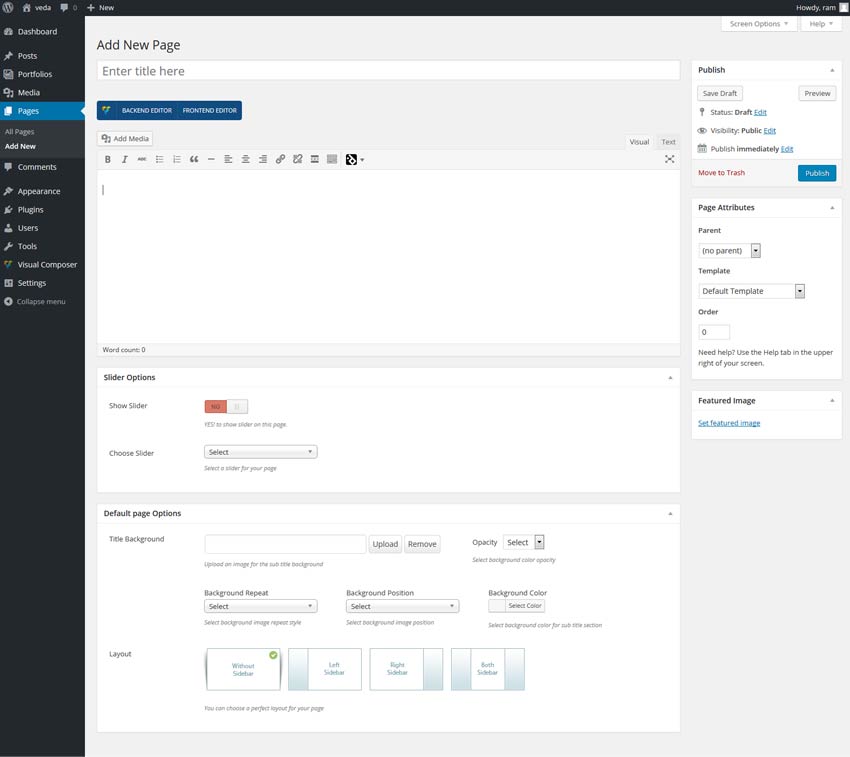
Task: Apply bold formatting in the editor toolbar
Action: (107, 159)
